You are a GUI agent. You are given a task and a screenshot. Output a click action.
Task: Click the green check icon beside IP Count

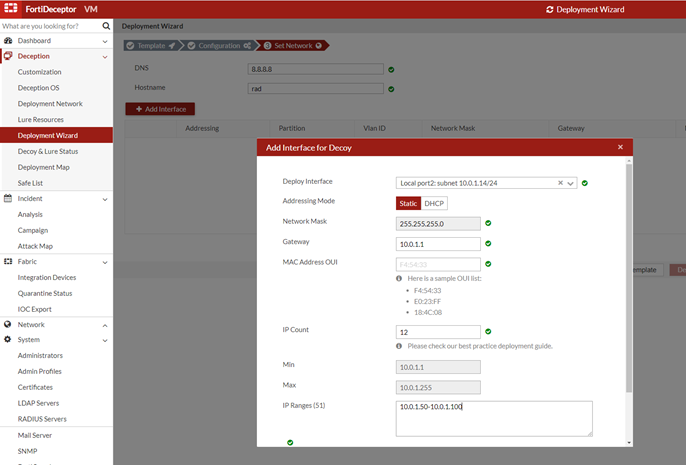coord(488,332)
